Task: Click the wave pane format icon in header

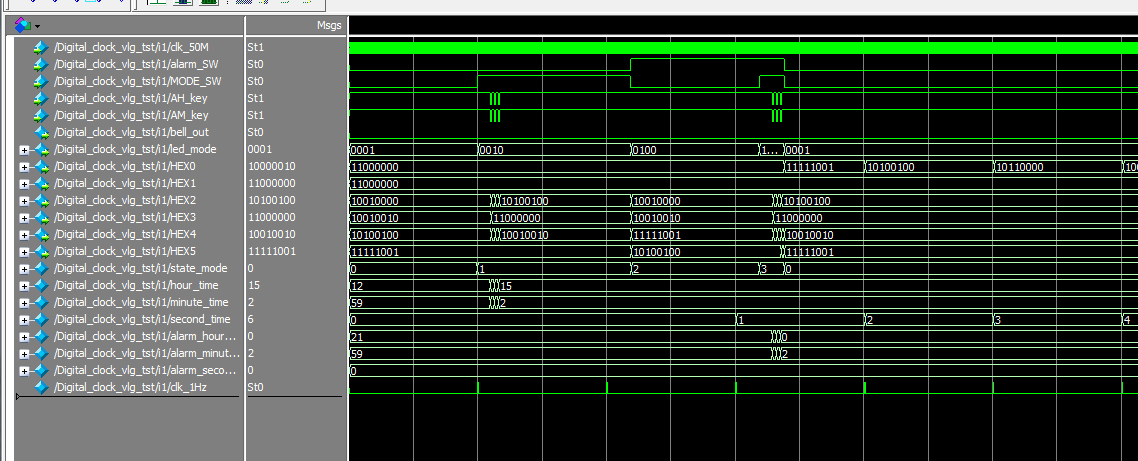Action: 22,25
